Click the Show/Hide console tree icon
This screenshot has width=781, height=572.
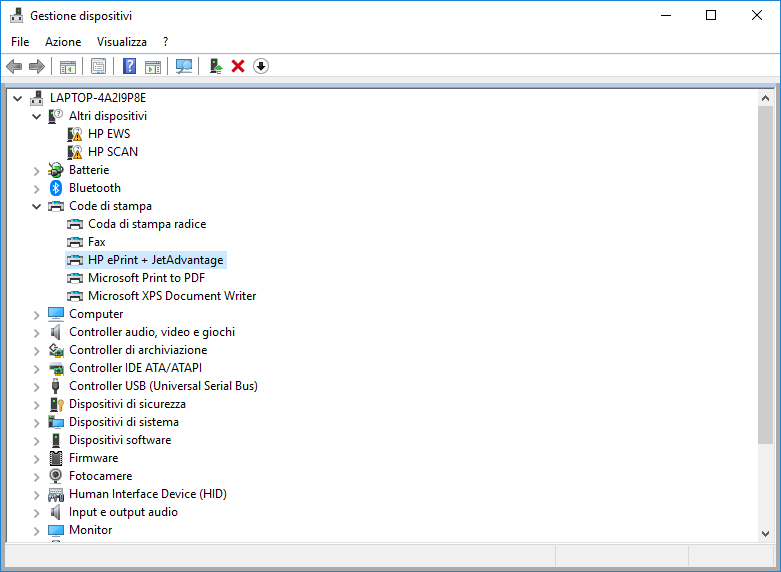pos(68,66)
